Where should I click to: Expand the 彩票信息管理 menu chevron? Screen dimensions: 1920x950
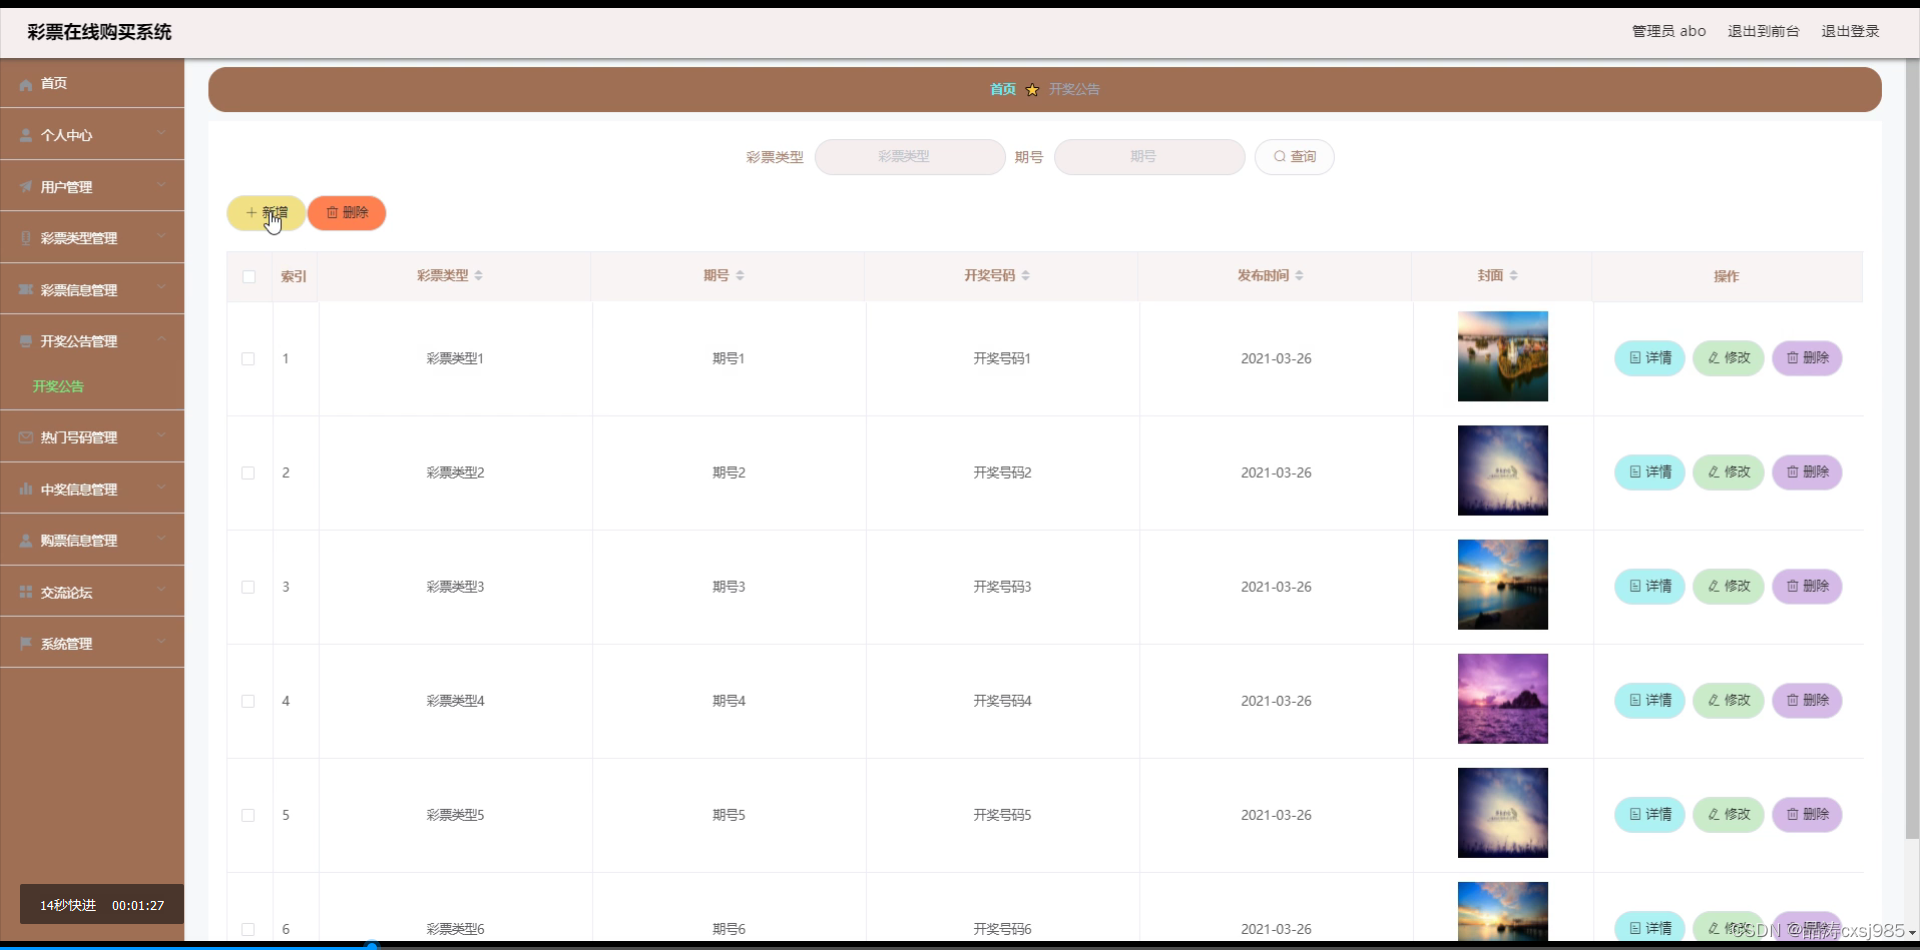pyautogui.click(x=162, y=289)
